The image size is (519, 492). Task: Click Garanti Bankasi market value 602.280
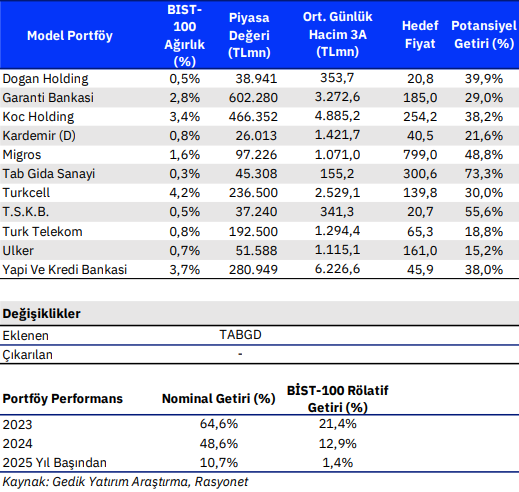point(253,98)
